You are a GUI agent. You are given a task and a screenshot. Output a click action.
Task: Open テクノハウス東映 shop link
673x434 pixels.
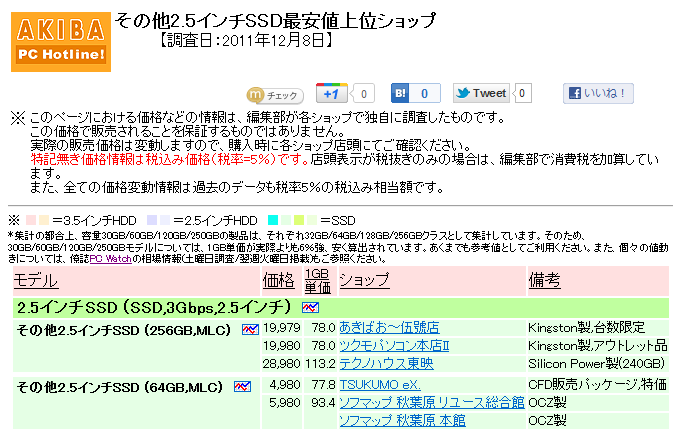pyautogui.click(x=386, y=364)
